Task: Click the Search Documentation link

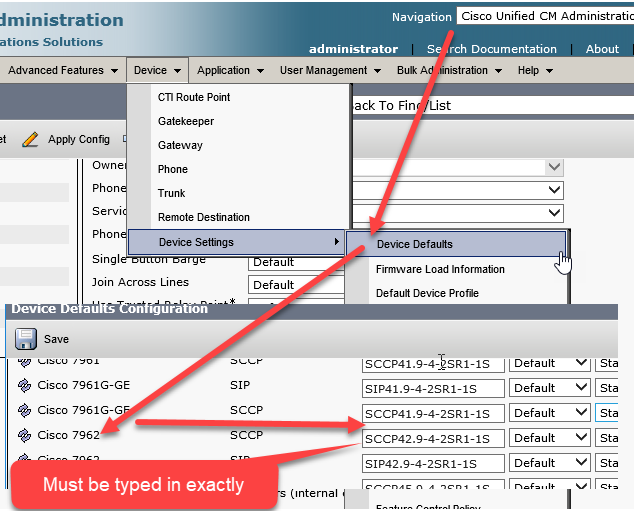Action: (491, 49)
